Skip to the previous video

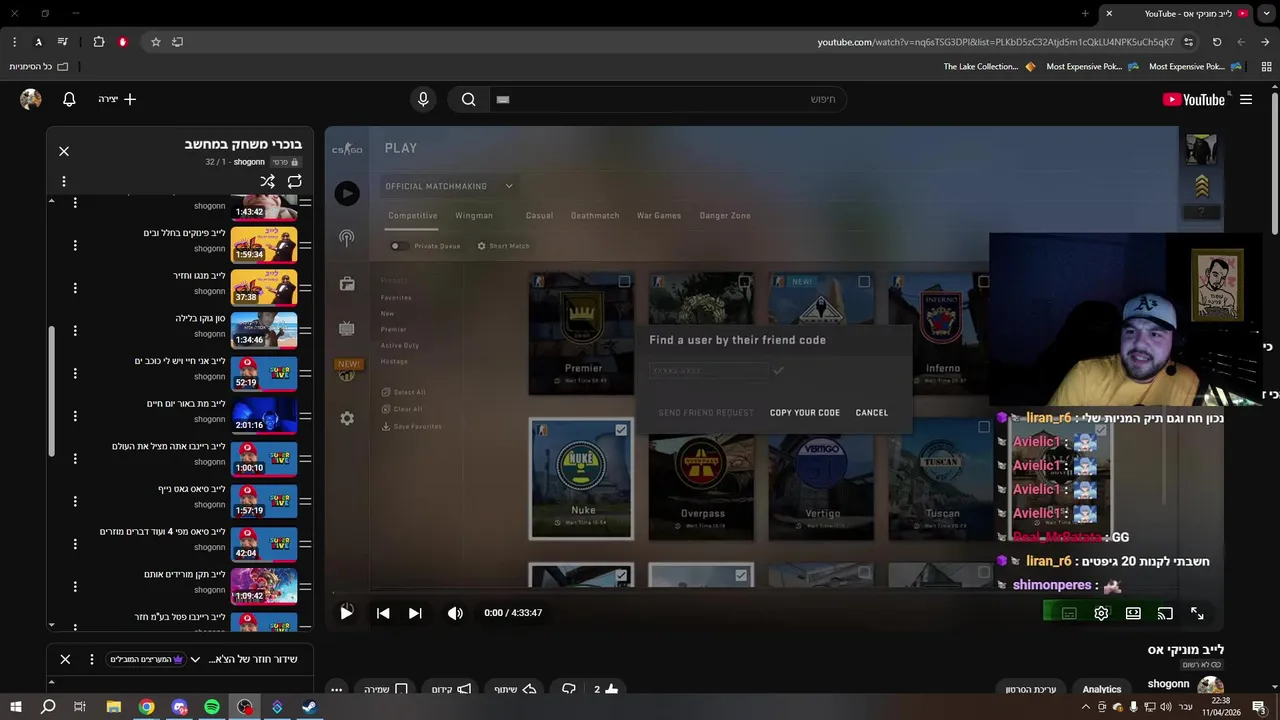coord(383,613)
